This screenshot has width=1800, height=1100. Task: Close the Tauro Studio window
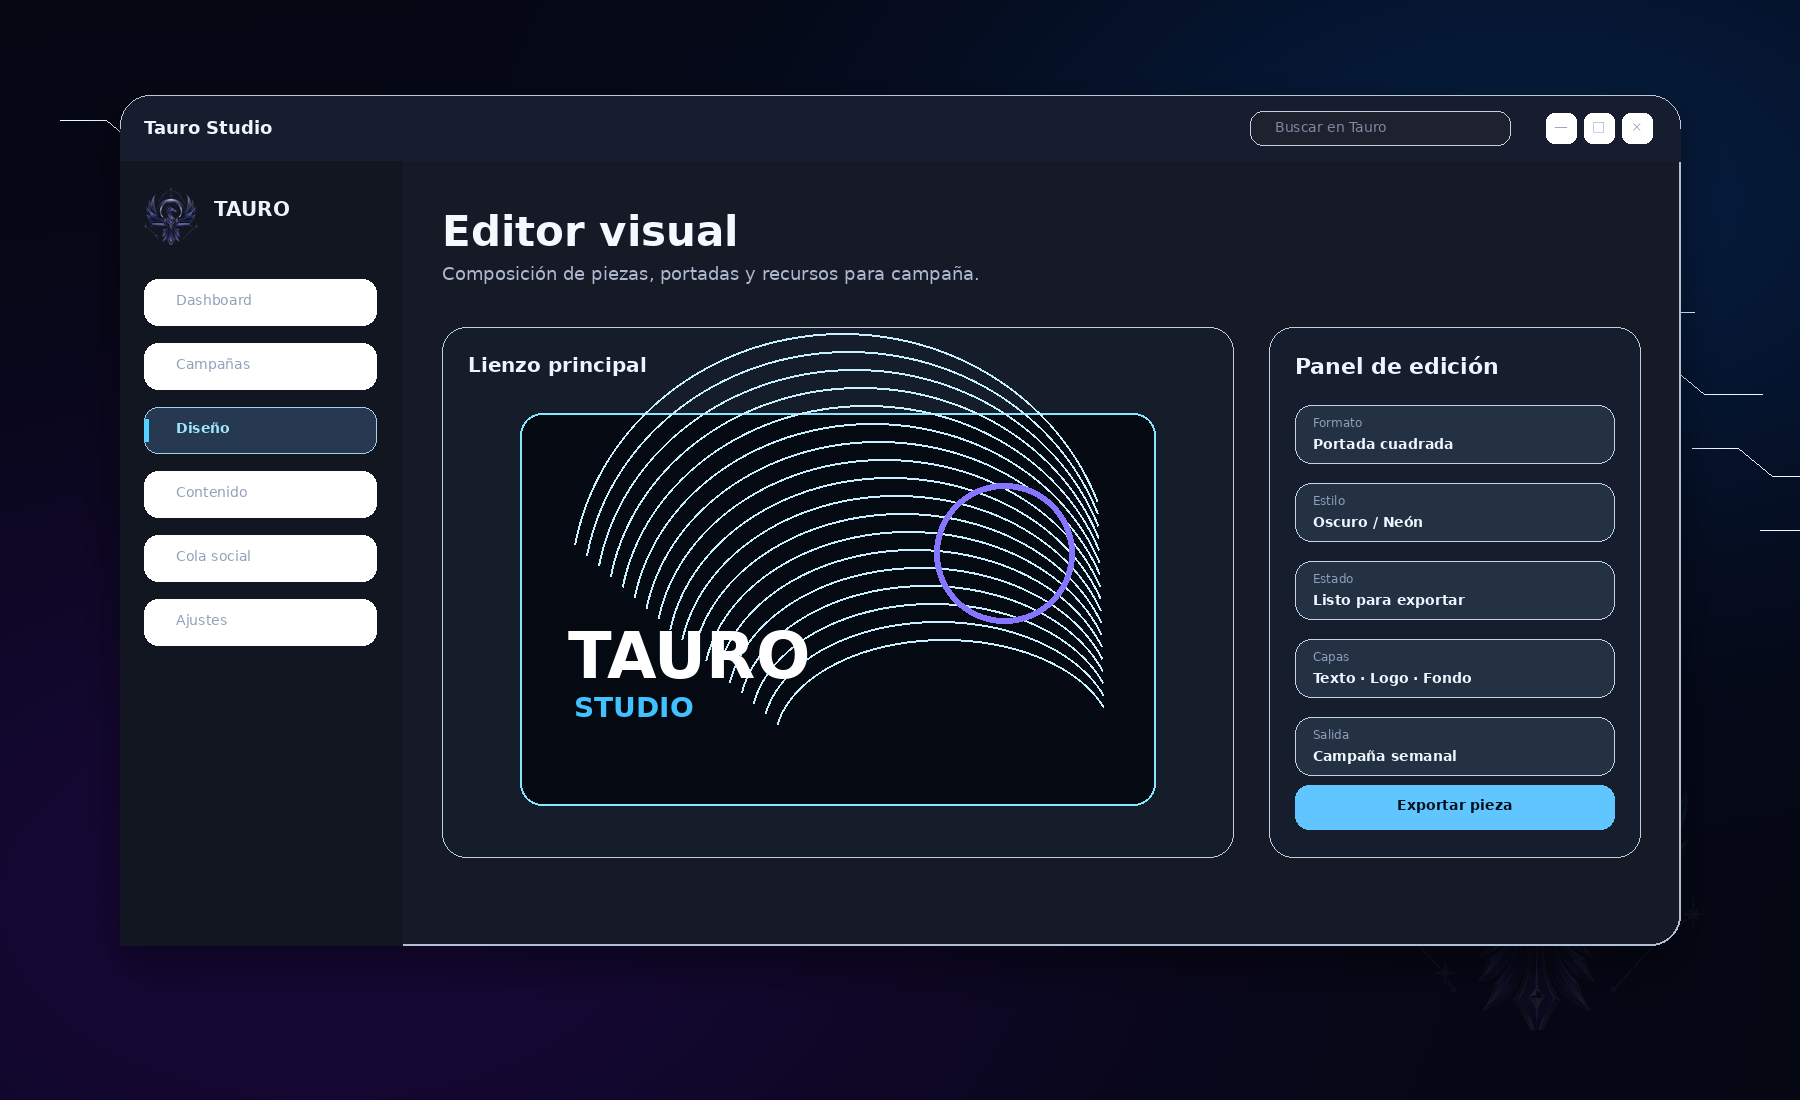click(1637, 128)
